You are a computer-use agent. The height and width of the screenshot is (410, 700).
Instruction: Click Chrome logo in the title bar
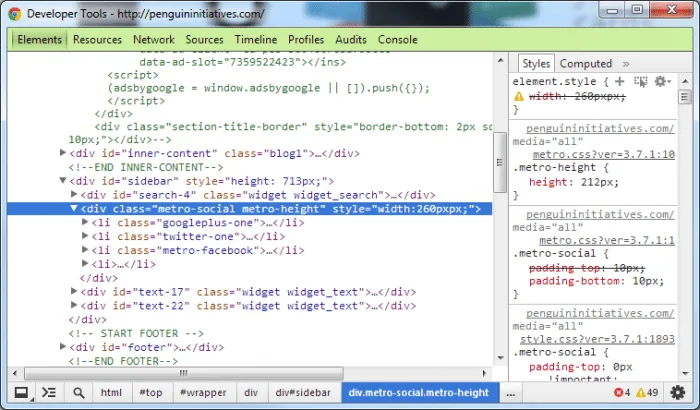tap(15, 14)
